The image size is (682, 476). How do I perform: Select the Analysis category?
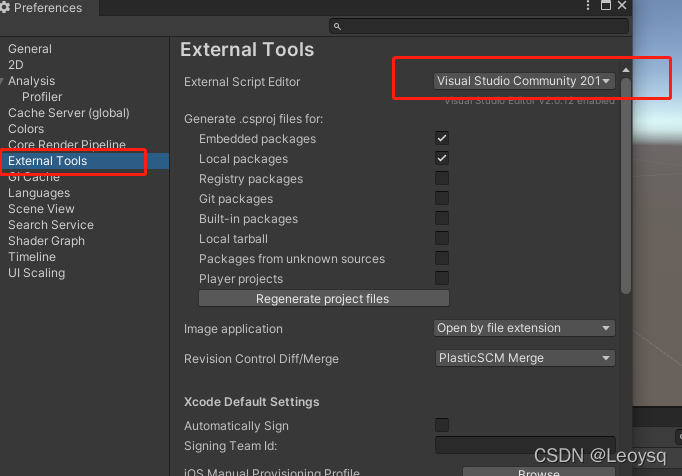pyautogui.click(x=31, y=81)
